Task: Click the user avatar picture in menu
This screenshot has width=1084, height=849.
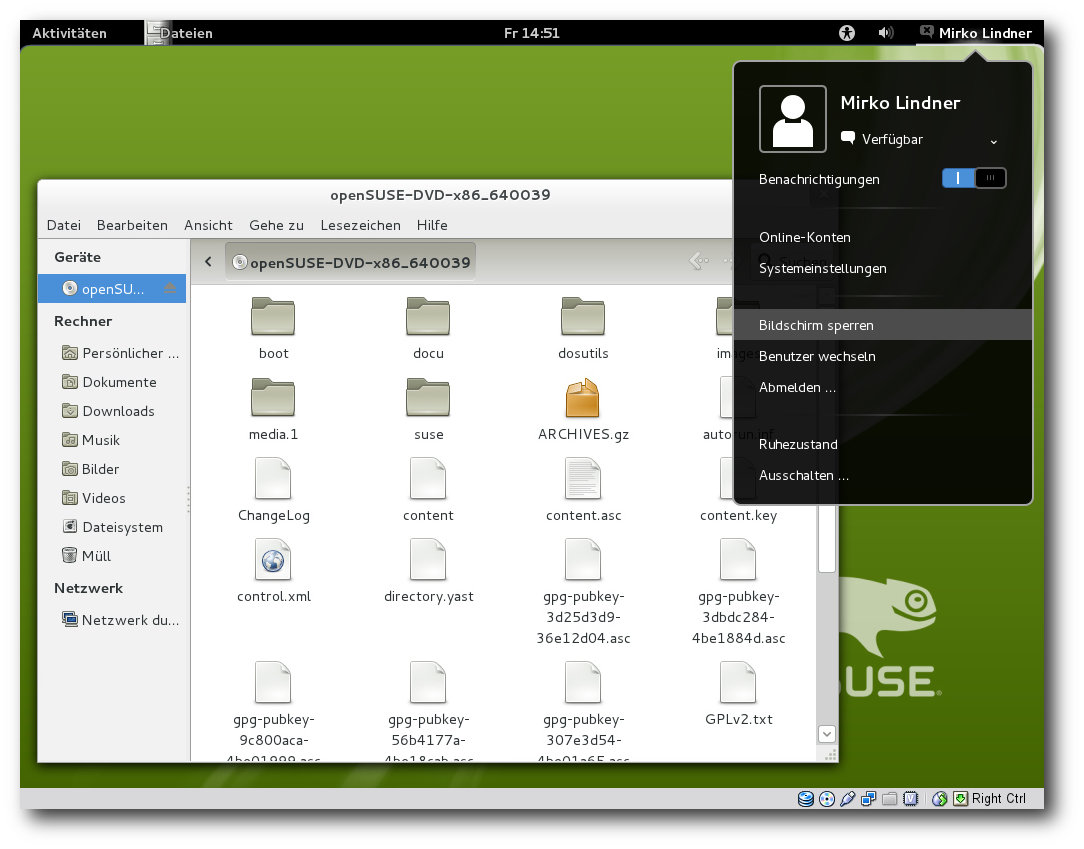Action: (x=793, y=119)
